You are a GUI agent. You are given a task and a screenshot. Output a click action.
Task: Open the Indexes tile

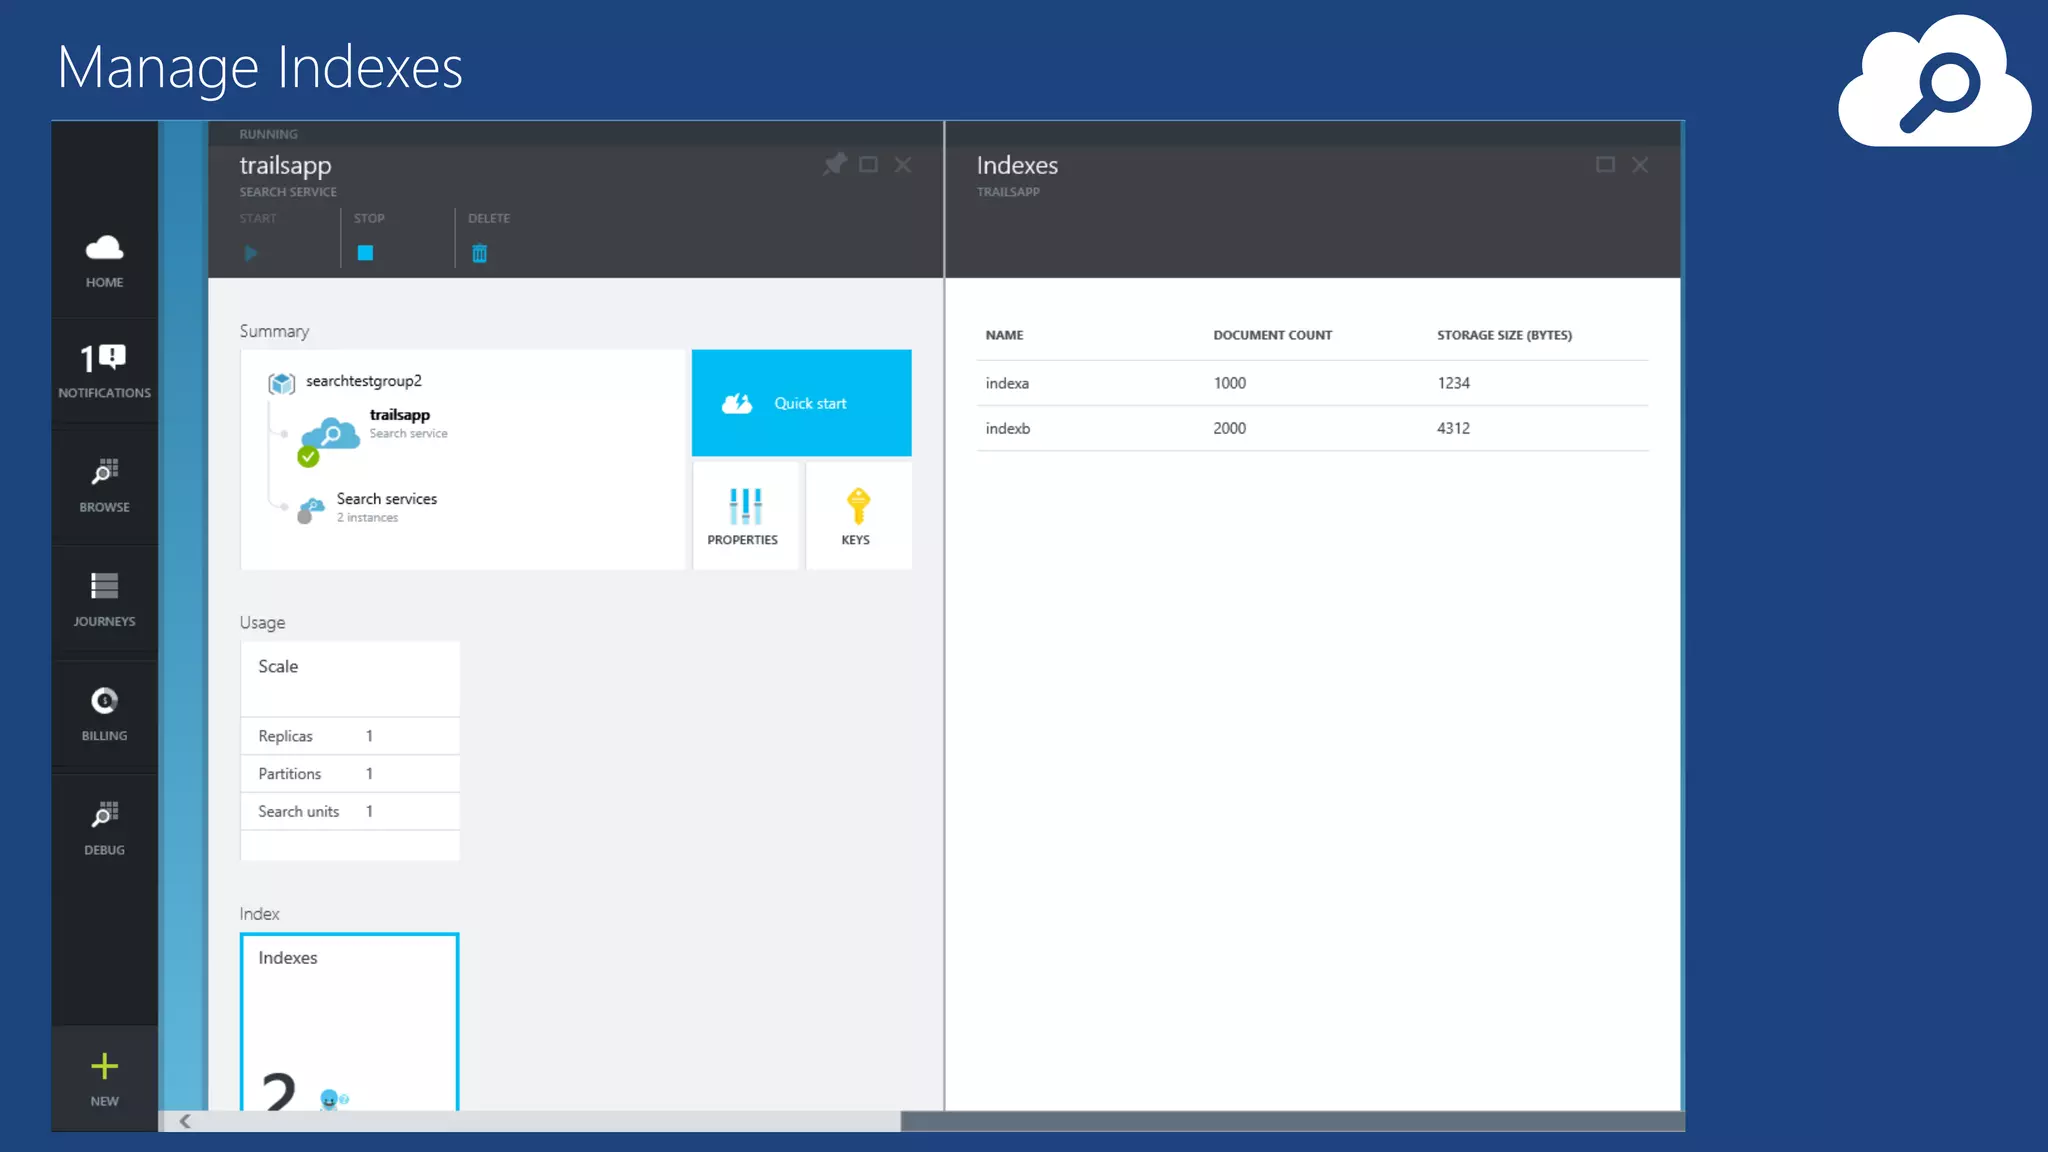pos(350,1022)
